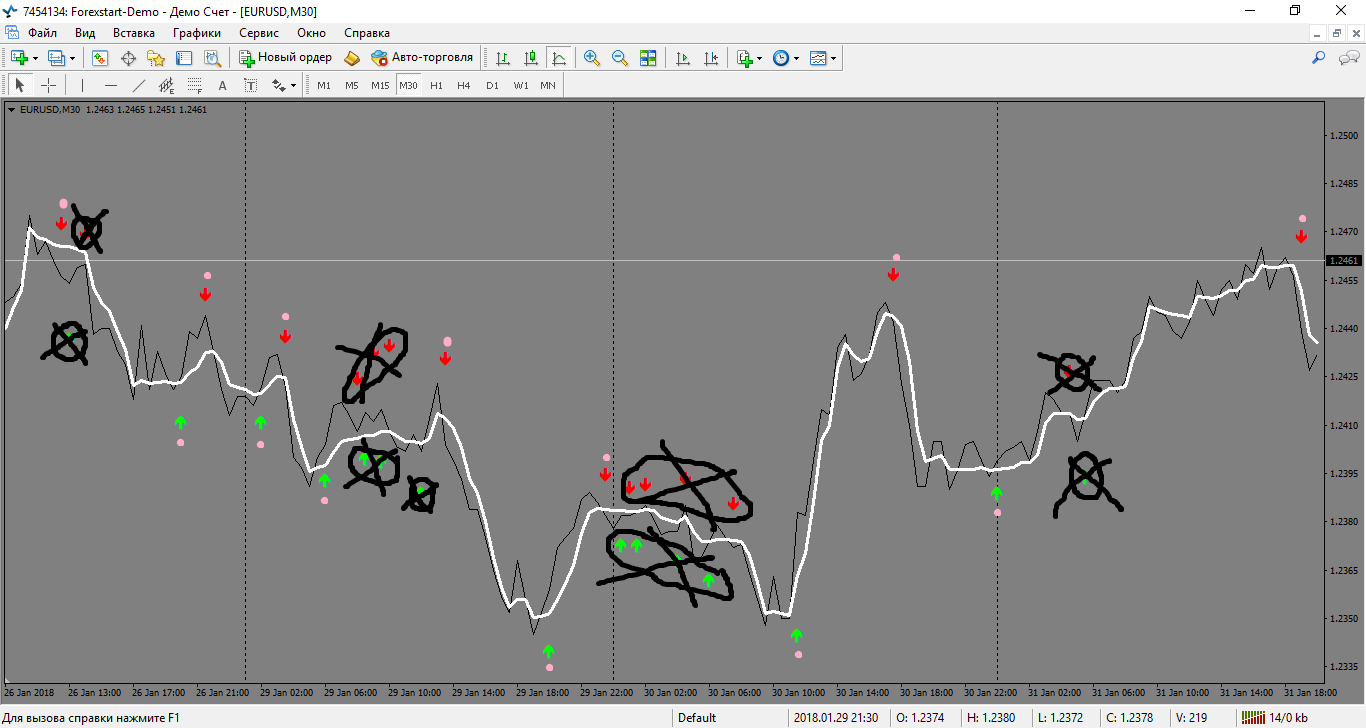
Task: Open the Сервис menu
Action: (x=259, y=33)
